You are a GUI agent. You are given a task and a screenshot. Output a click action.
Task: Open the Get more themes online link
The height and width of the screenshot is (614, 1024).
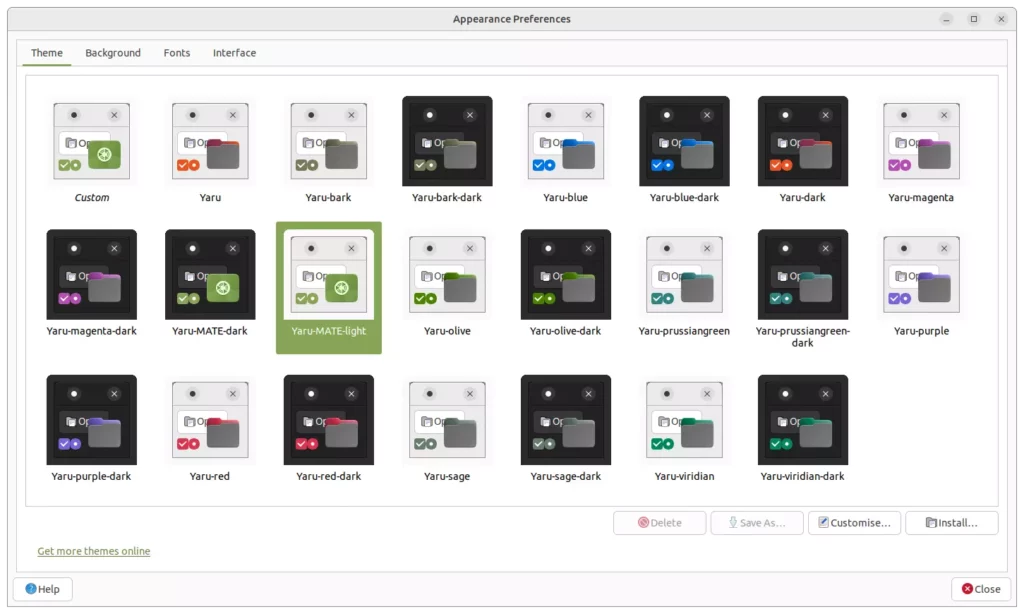pyautogui.click(x=93, y=551)
